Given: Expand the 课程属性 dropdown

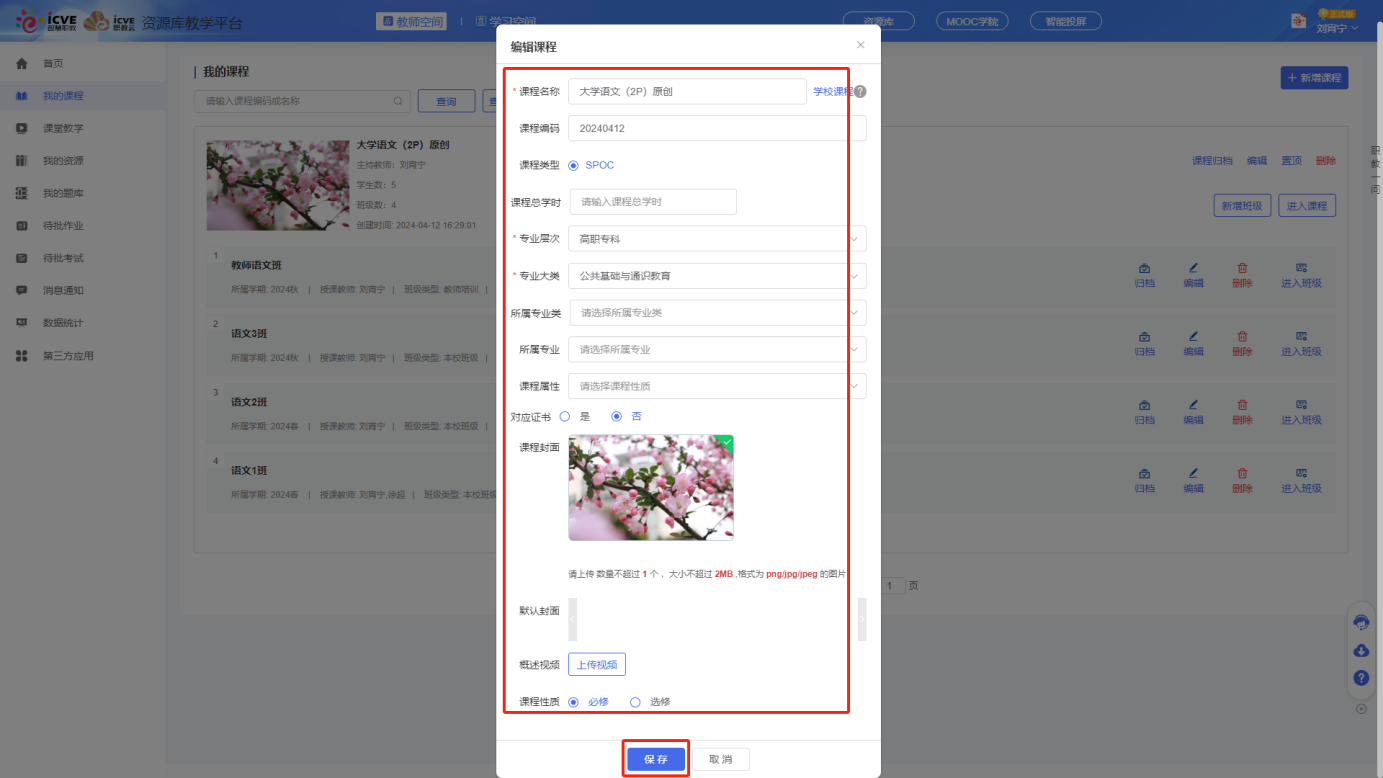Looking at the screenshot, I should [716, 386].
